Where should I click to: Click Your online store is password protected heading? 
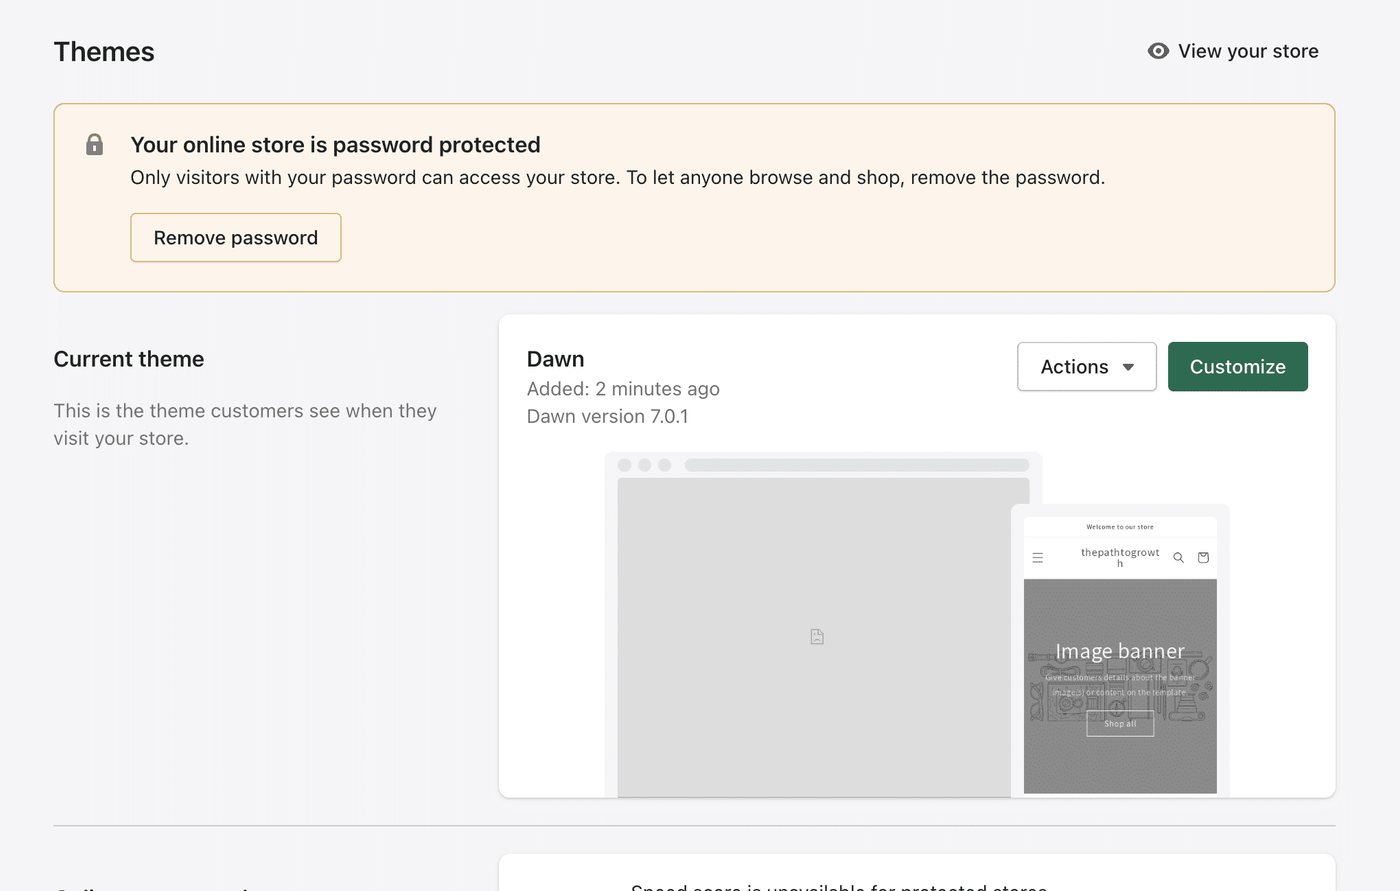click(336, 145)
